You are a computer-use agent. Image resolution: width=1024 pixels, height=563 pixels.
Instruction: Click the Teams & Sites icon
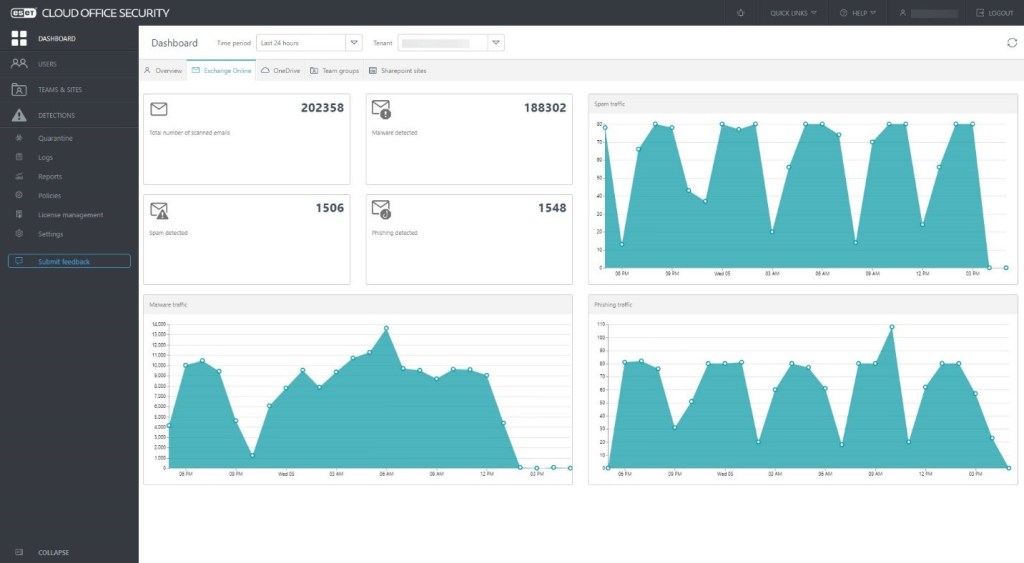(19, 90)
